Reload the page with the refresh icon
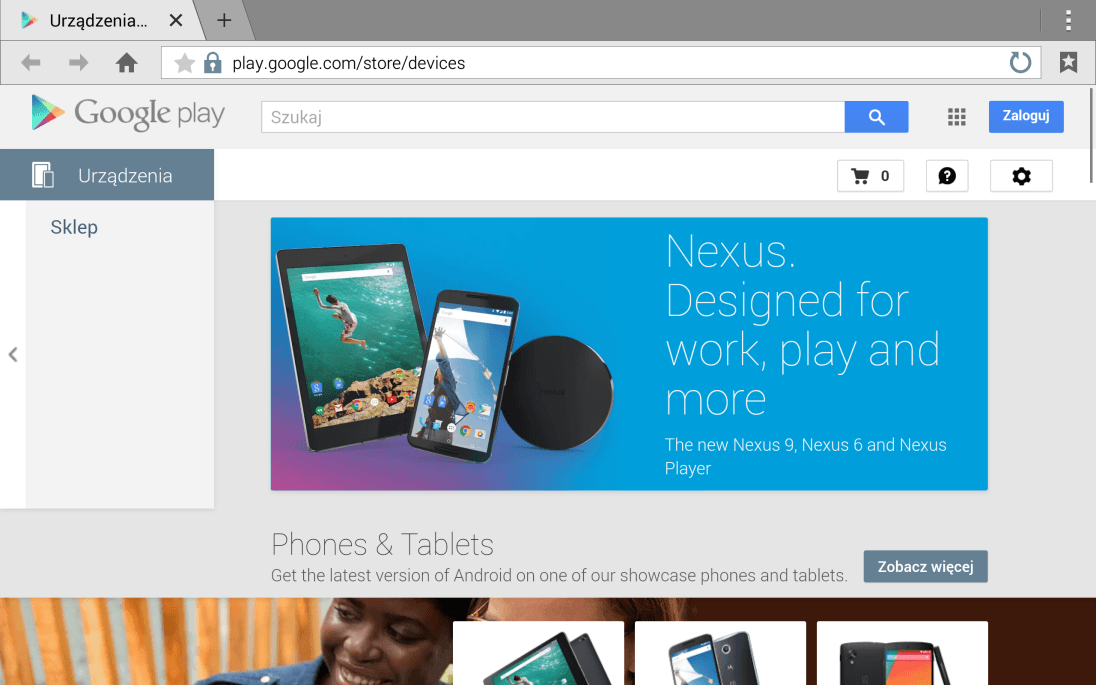This screenshot has width=1096, height=685. (x=1020, y=63)
